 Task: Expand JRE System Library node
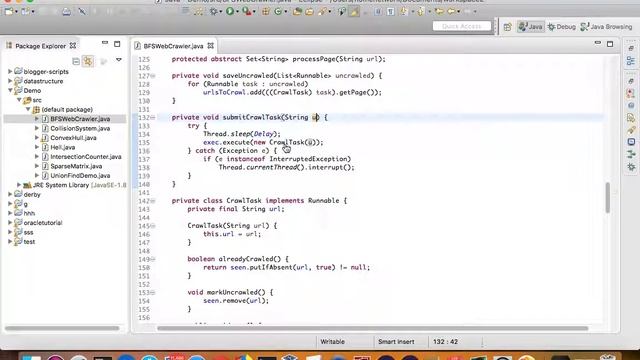19,185
